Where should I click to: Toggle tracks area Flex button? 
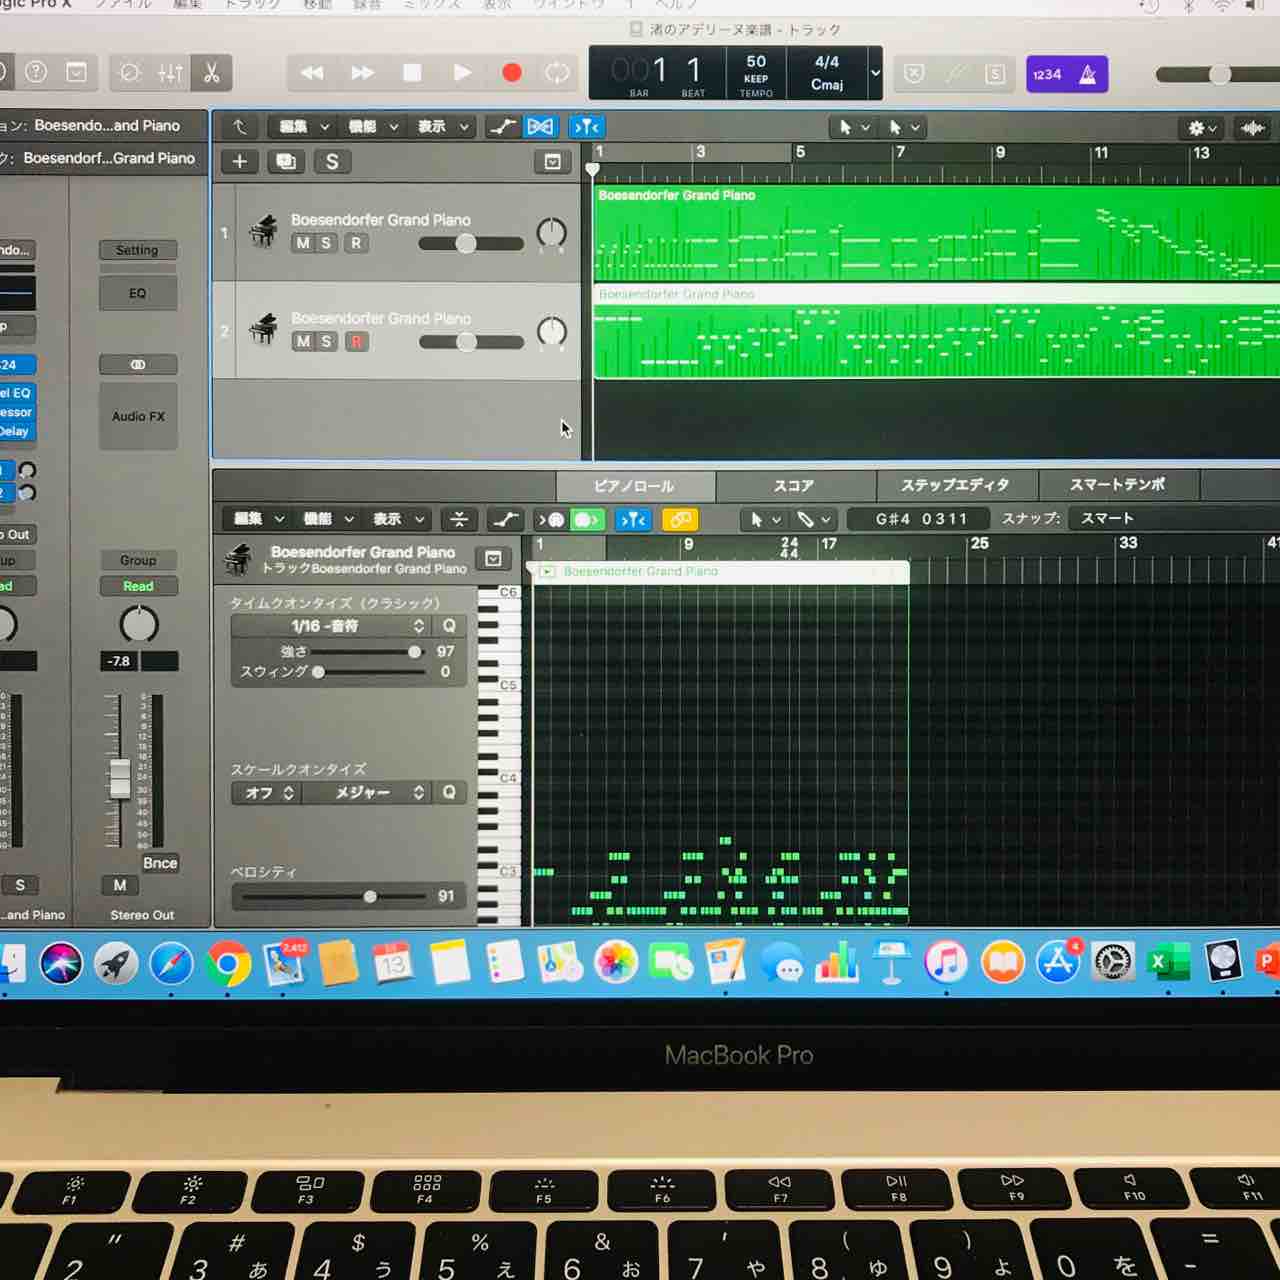pos(541,127)
